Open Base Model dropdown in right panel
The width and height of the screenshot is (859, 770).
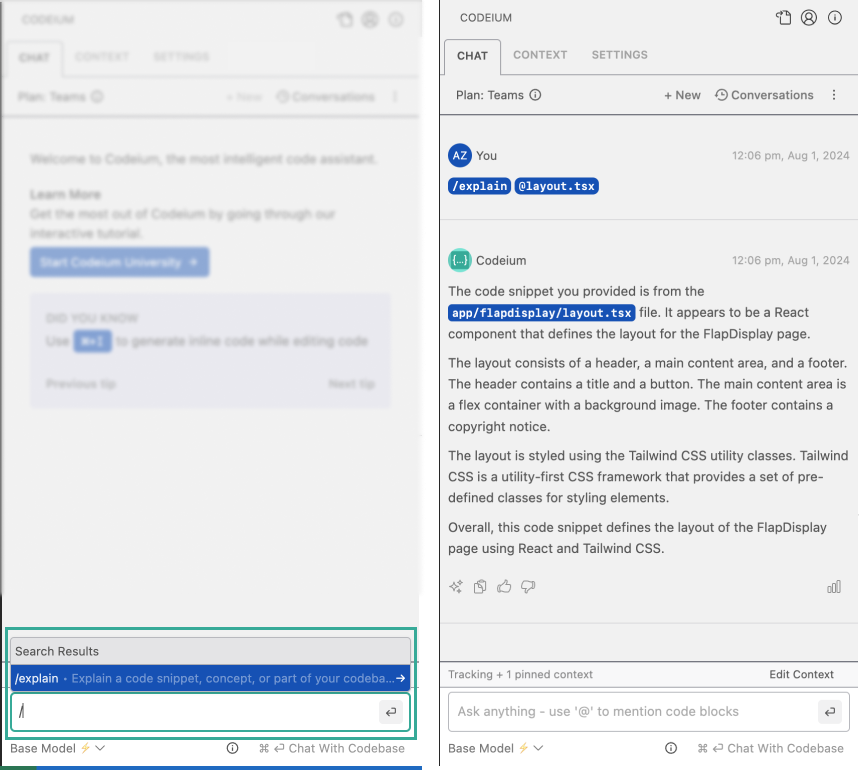coord(496,748)
